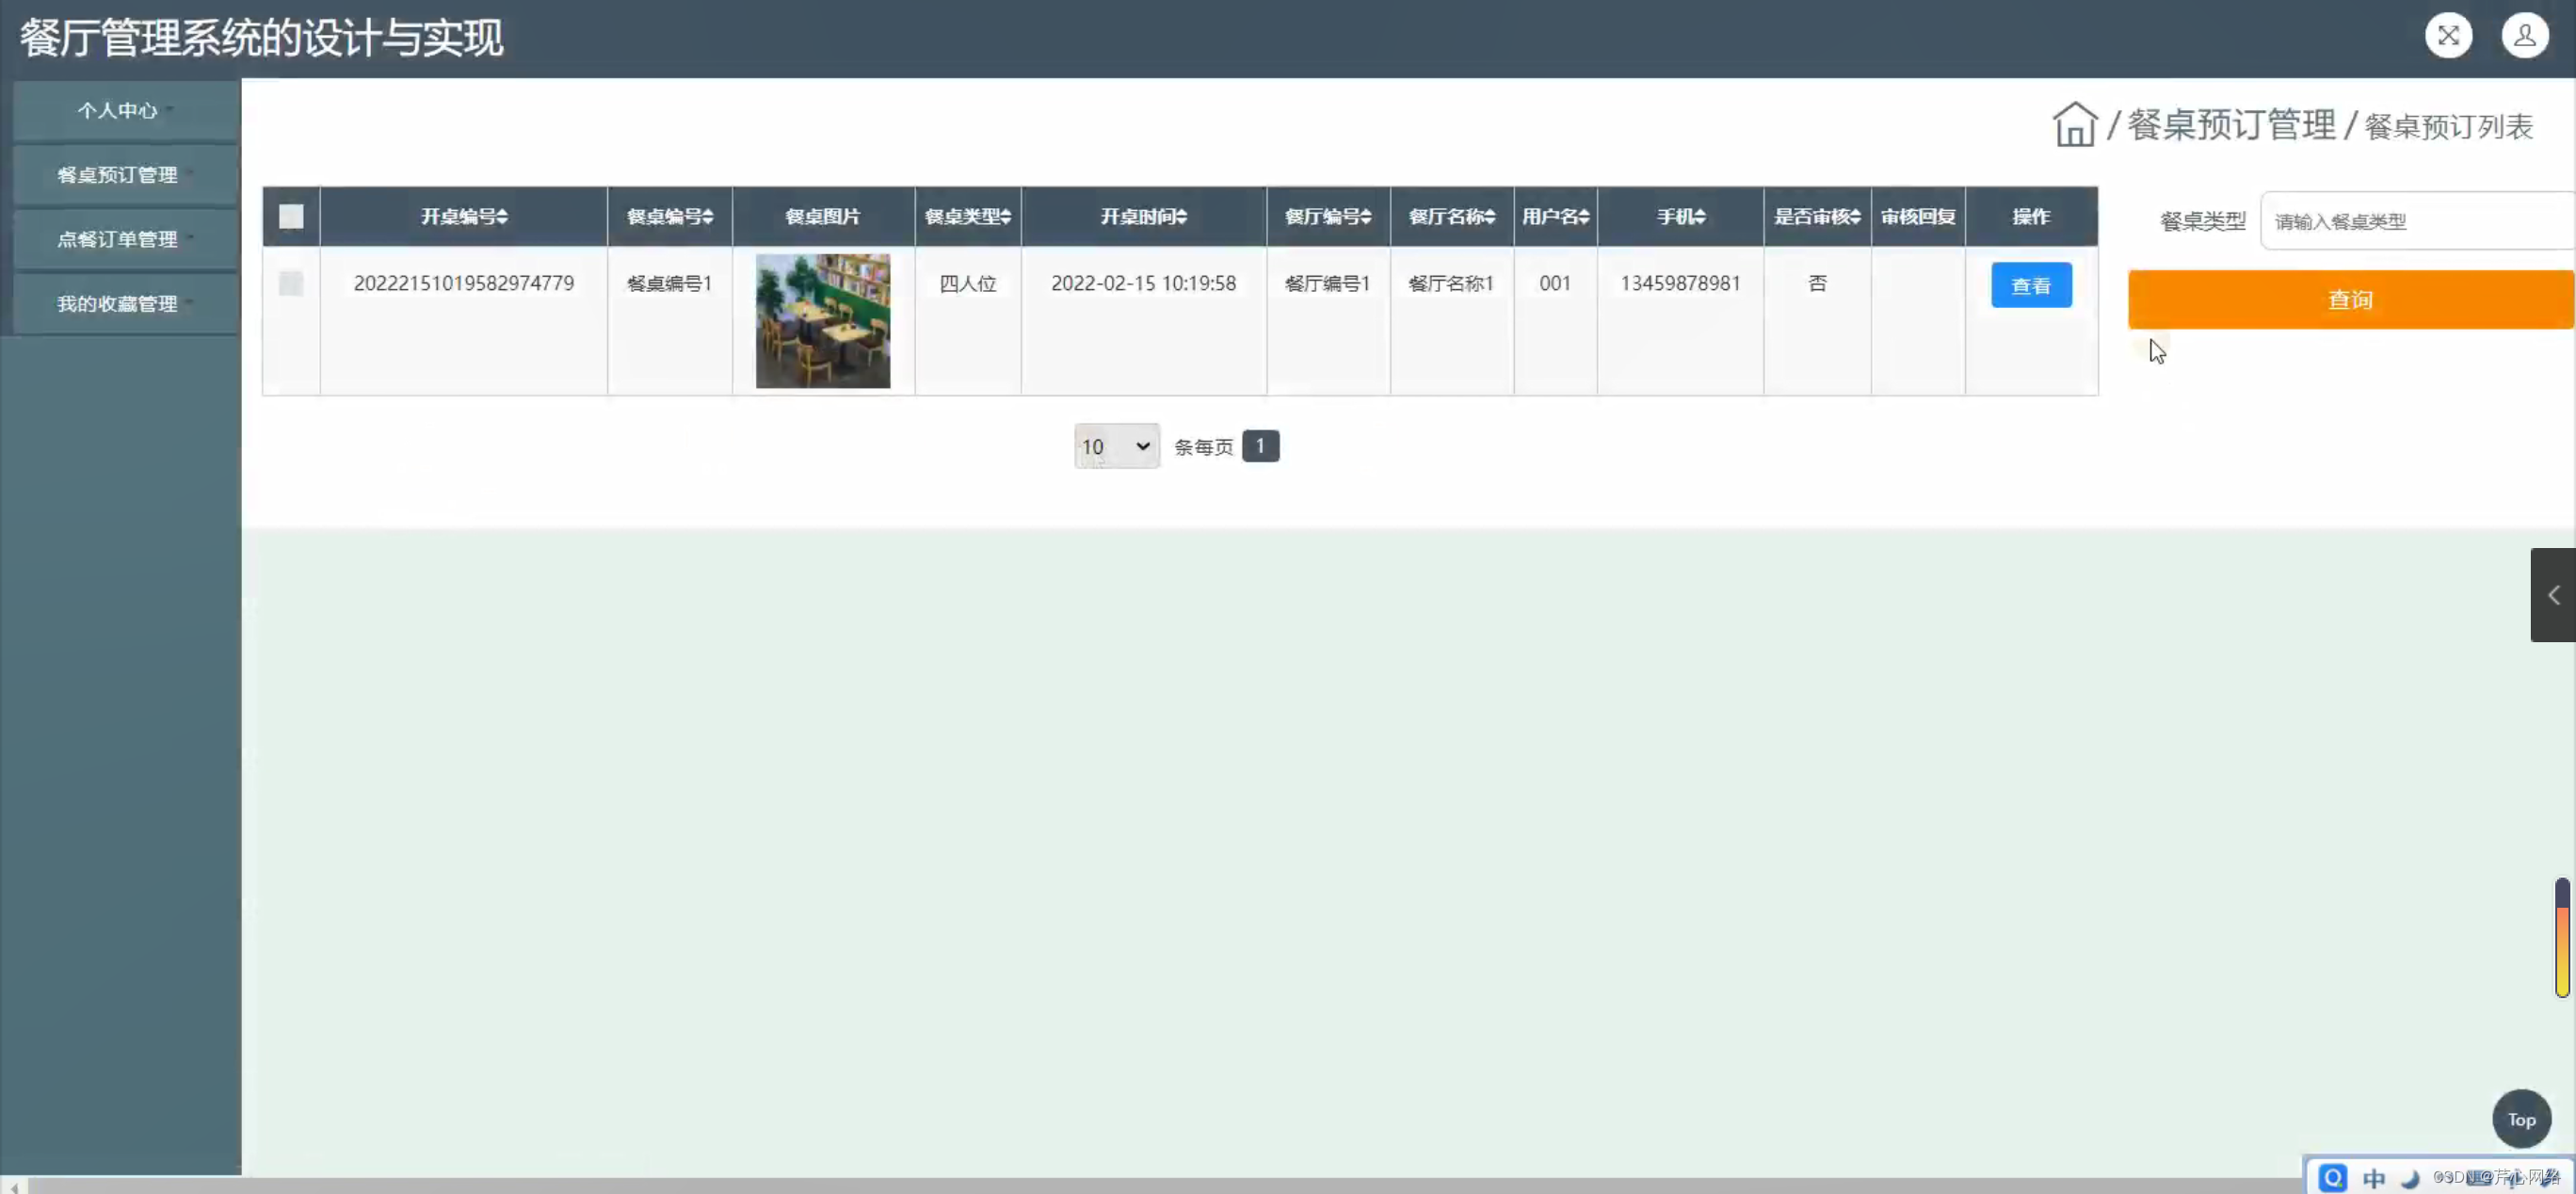2576x1194 pixels.
Task: Check the first table row checkbox
Action: click(291, 284)
